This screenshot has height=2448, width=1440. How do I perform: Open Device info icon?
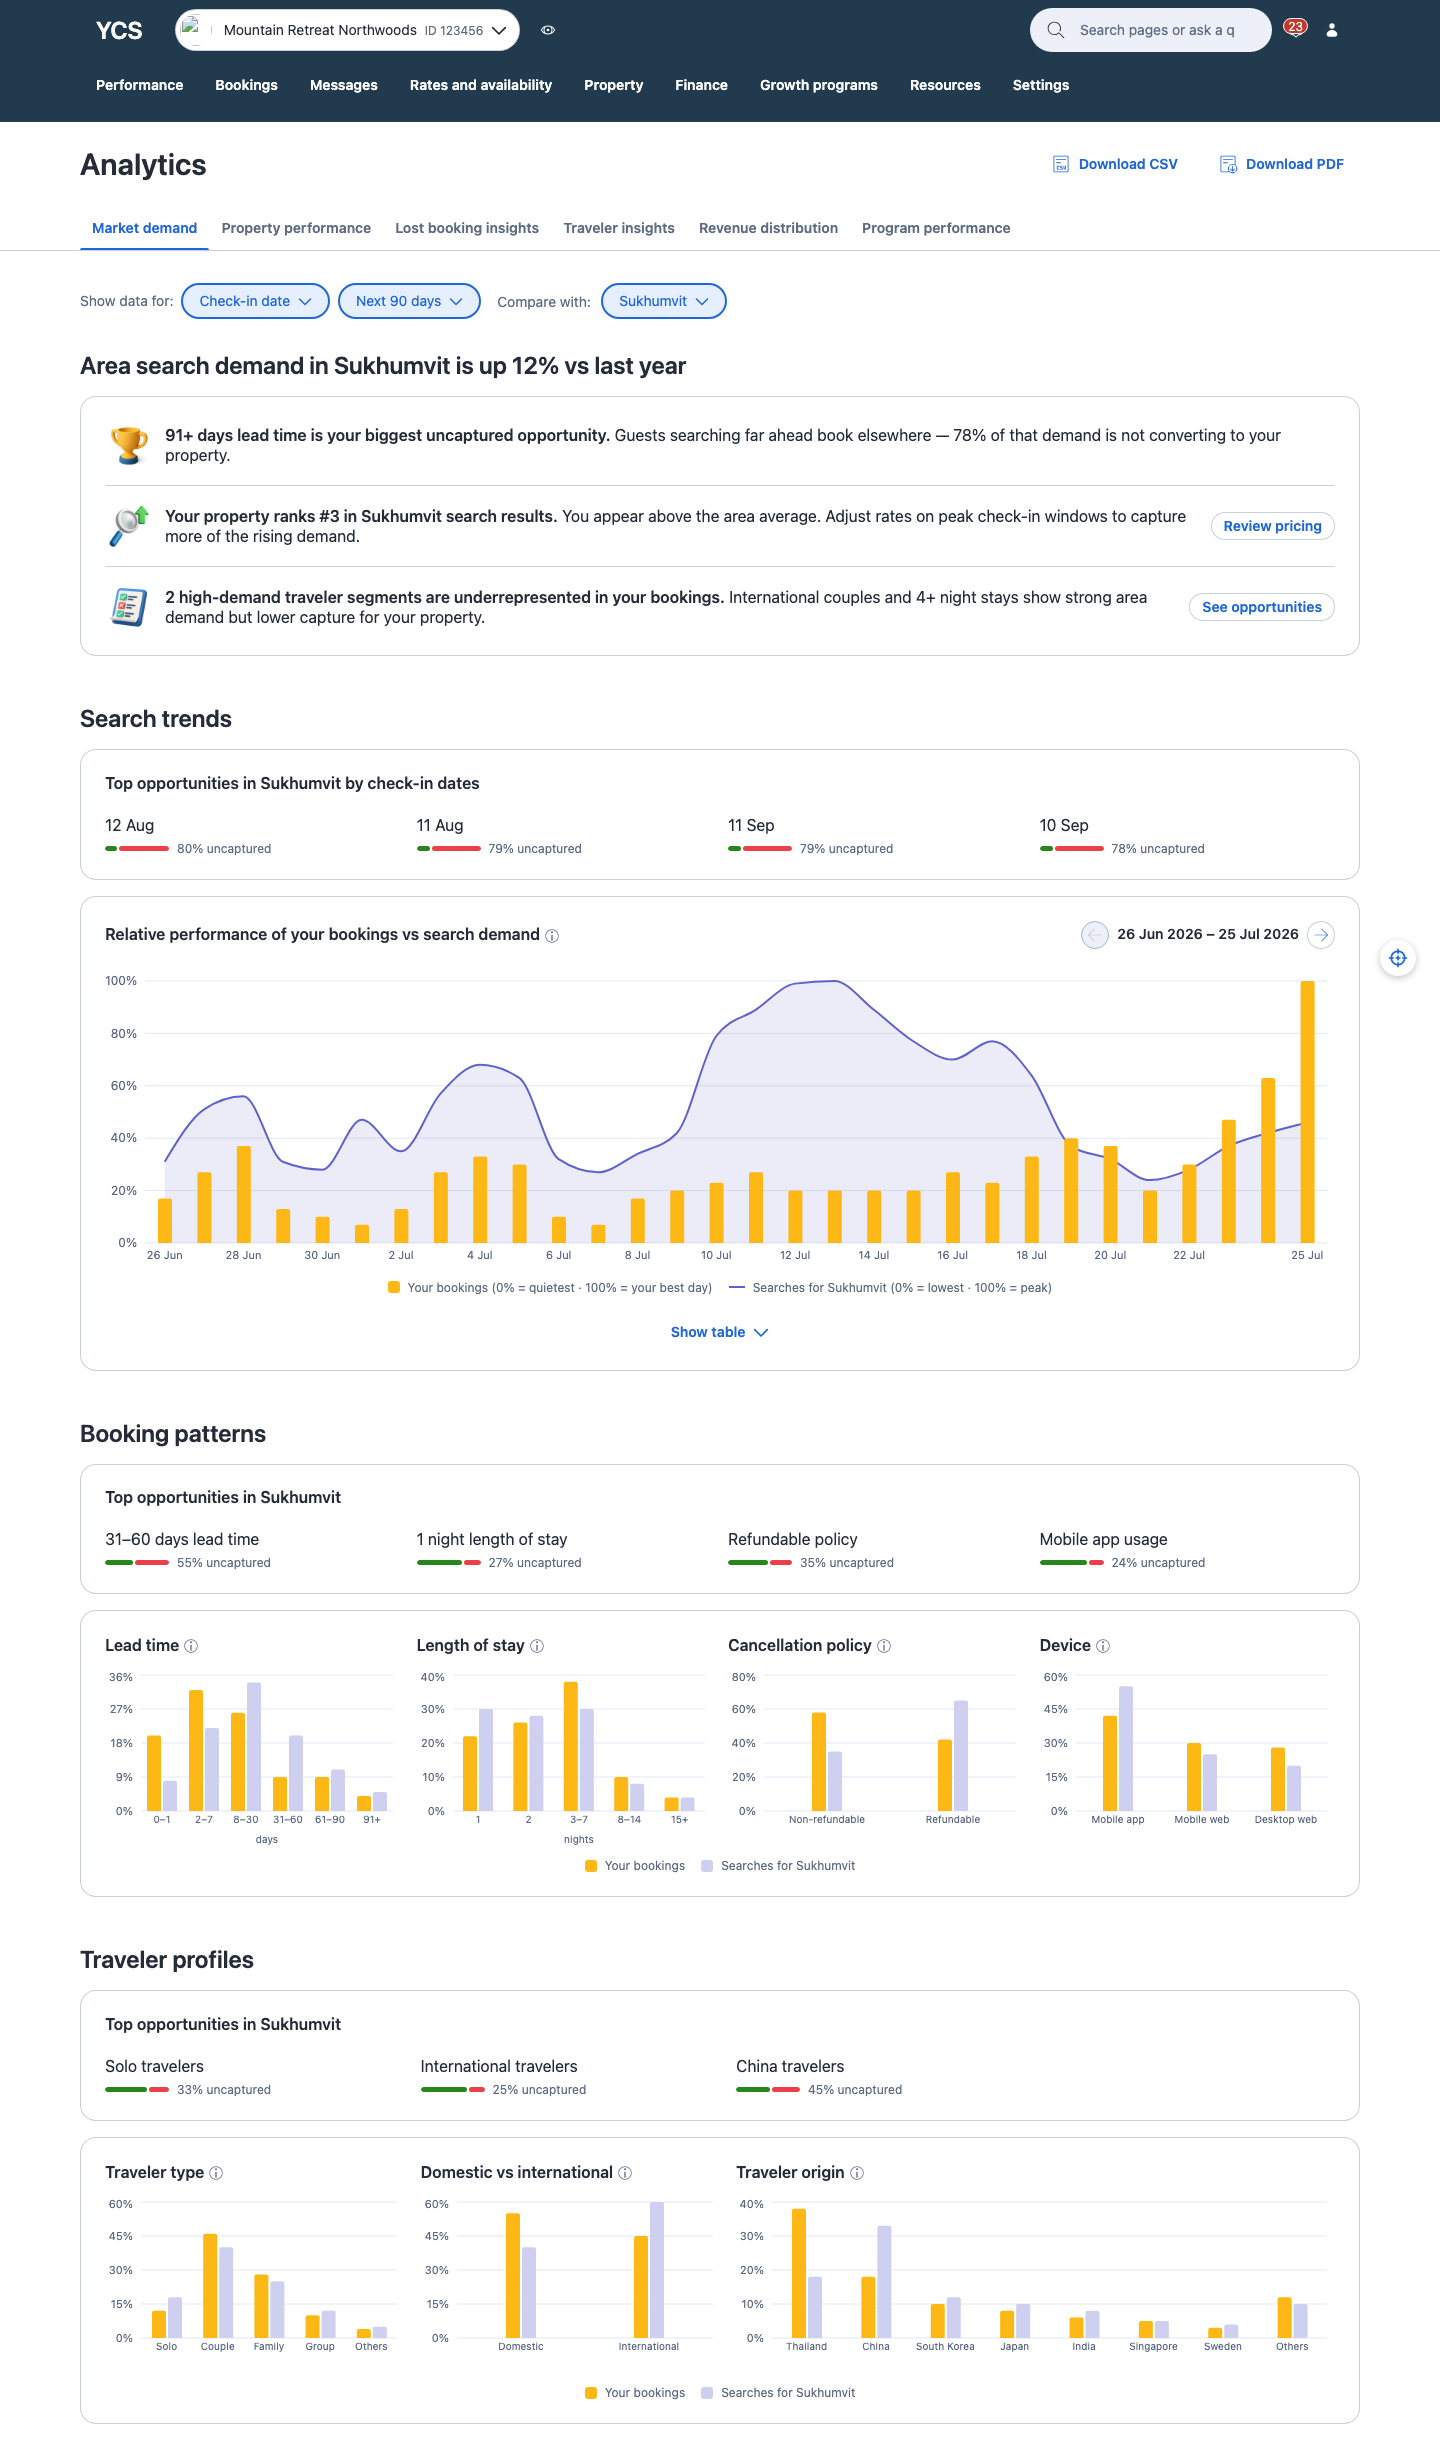(1103, 1646)
